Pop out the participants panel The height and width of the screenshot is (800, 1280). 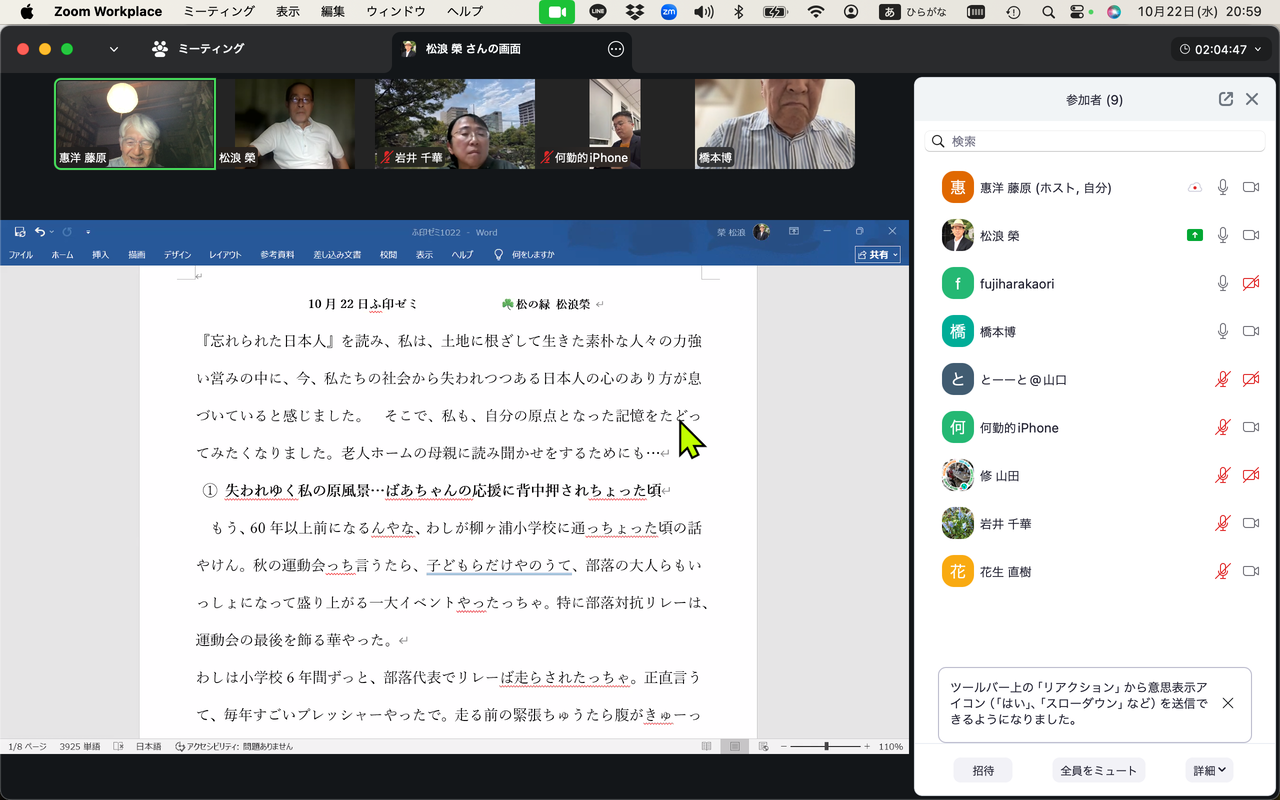1226,100
